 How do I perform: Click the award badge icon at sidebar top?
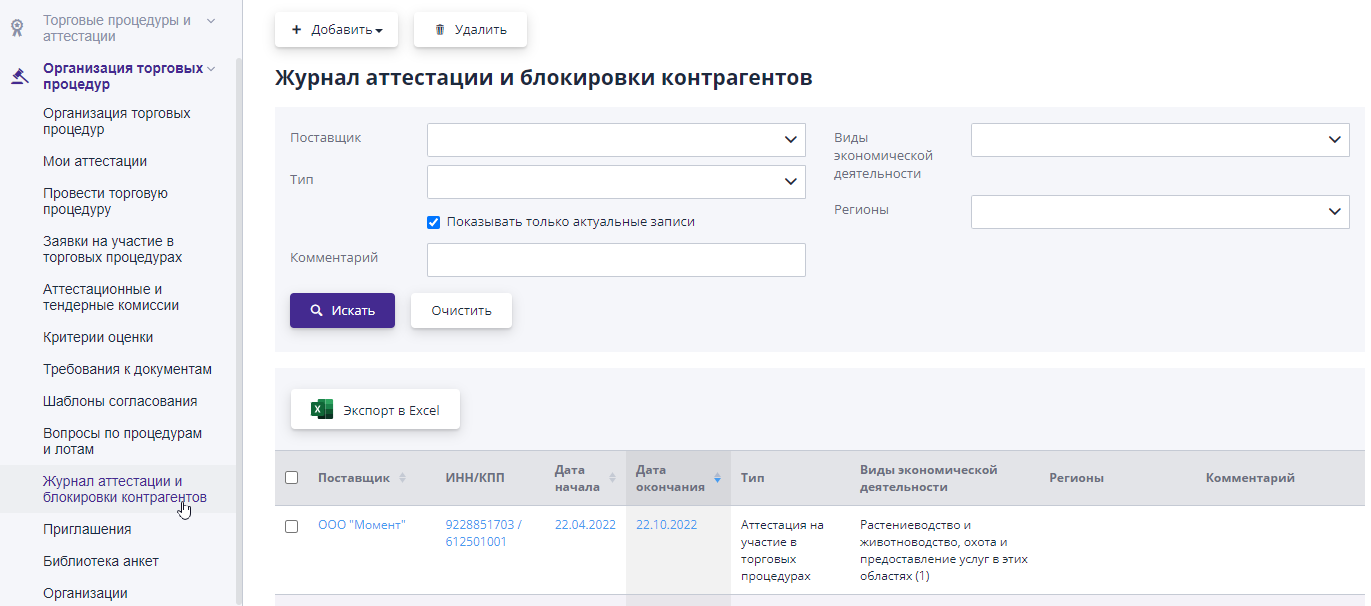(16, 28)
